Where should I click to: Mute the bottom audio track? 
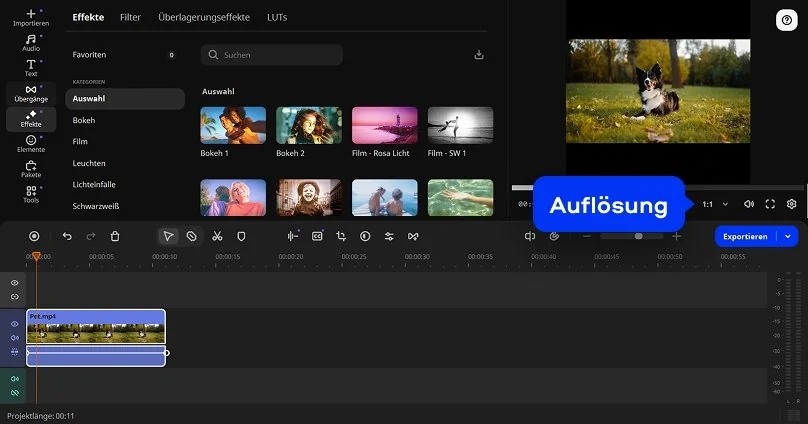[x=14, y=379]
